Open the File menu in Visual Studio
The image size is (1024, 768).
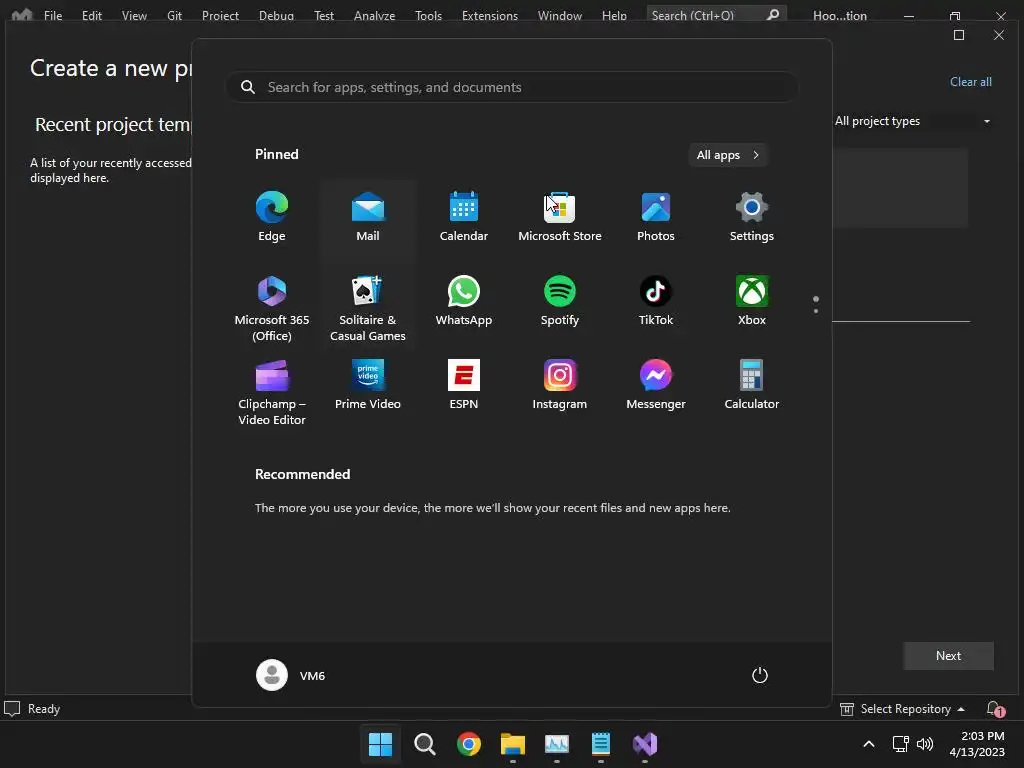pyautogui.click(x=53, y=15)
